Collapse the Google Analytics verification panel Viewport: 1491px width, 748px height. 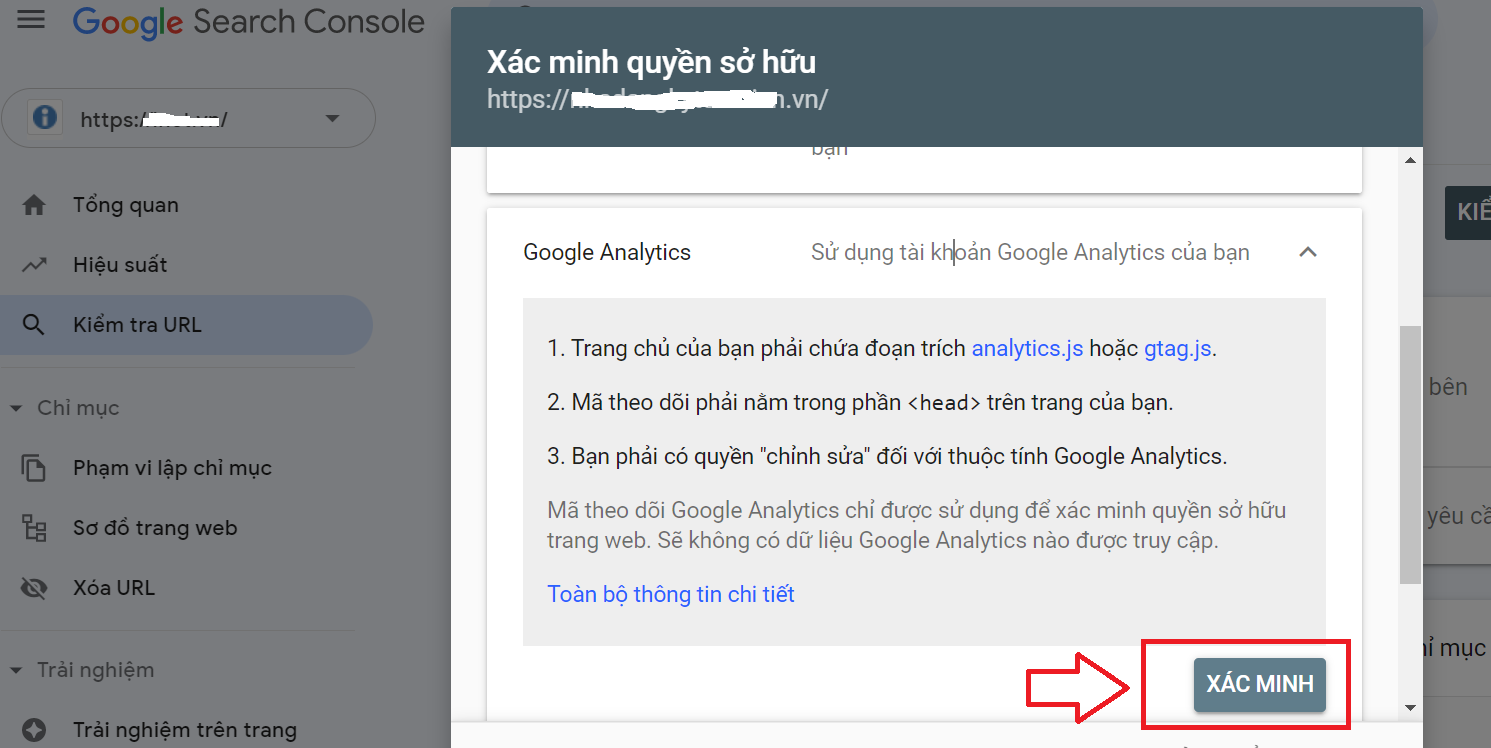[x=1307, y=252]
